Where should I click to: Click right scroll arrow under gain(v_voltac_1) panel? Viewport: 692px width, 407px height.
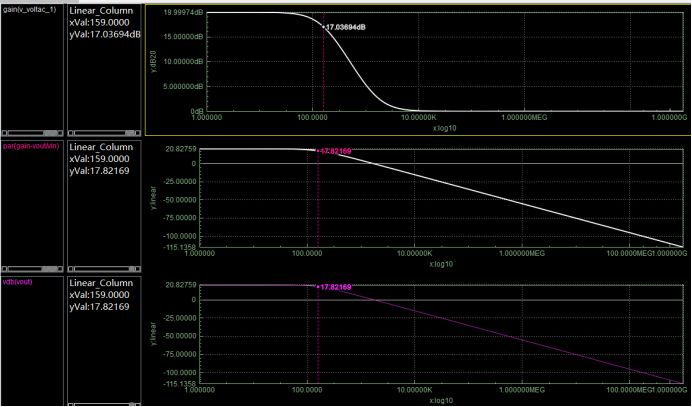(60, 133)
